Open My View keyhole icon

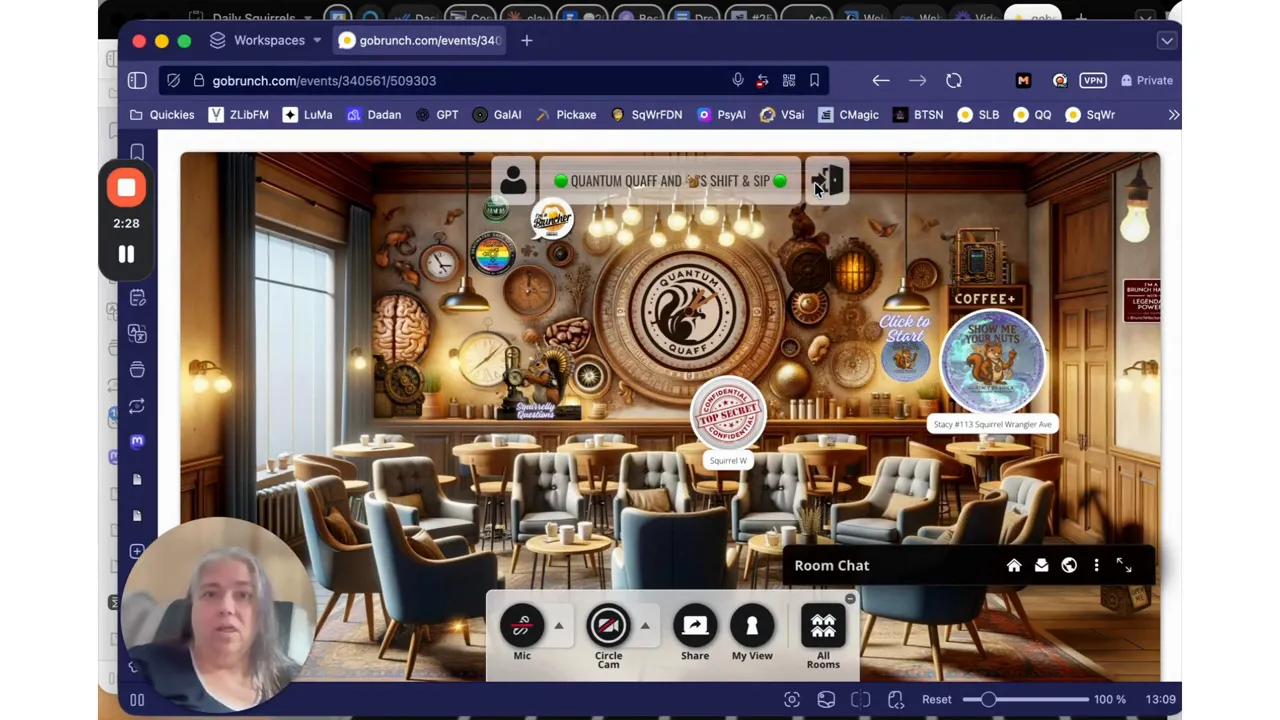pos(752,626)
